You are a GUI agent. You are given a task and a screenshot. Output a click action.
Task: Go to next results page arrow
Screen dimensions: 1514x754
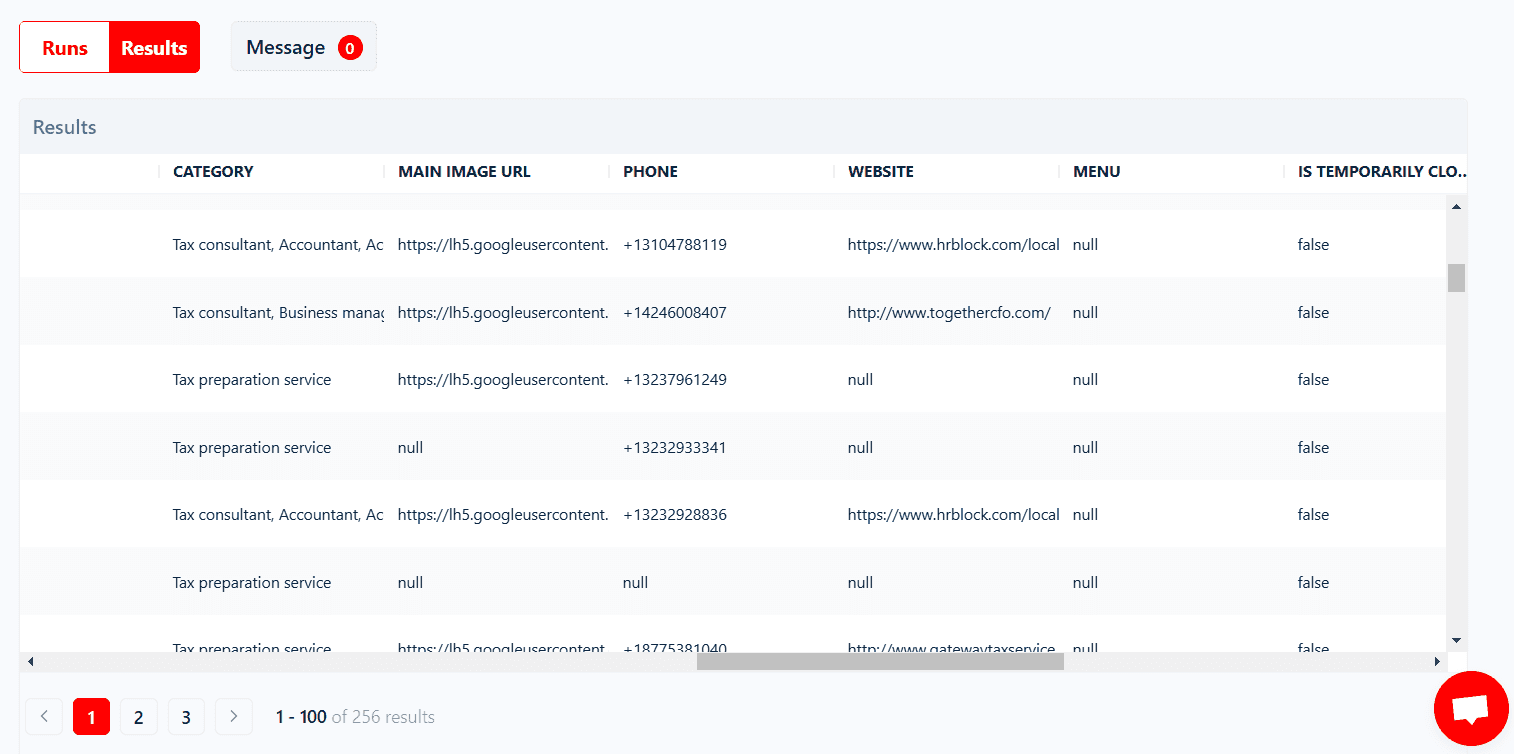point(234,716)
